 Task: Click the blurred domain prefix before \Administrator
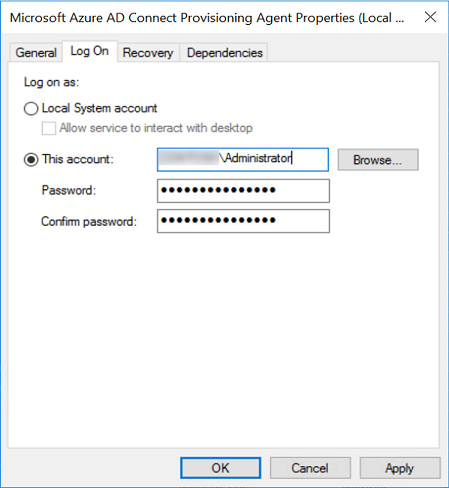tap(189, 158)
